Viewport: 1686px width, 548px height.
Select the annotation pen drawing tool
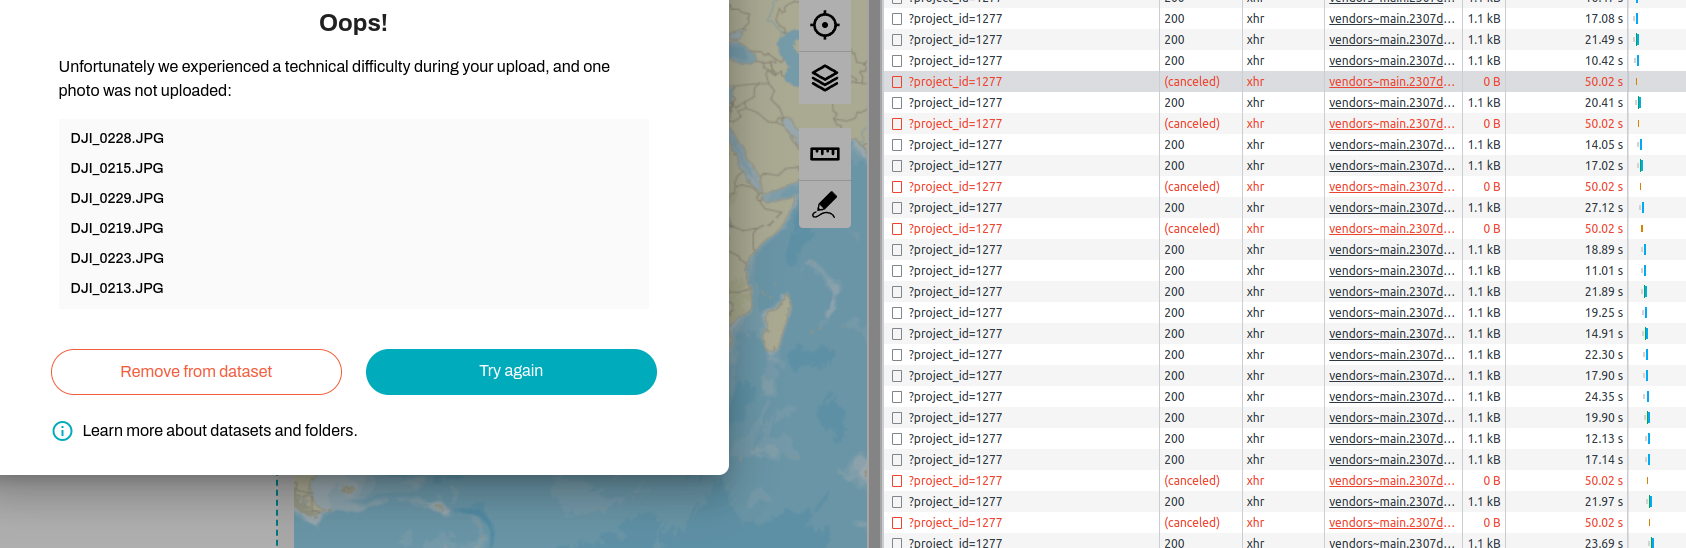[825, 204]
